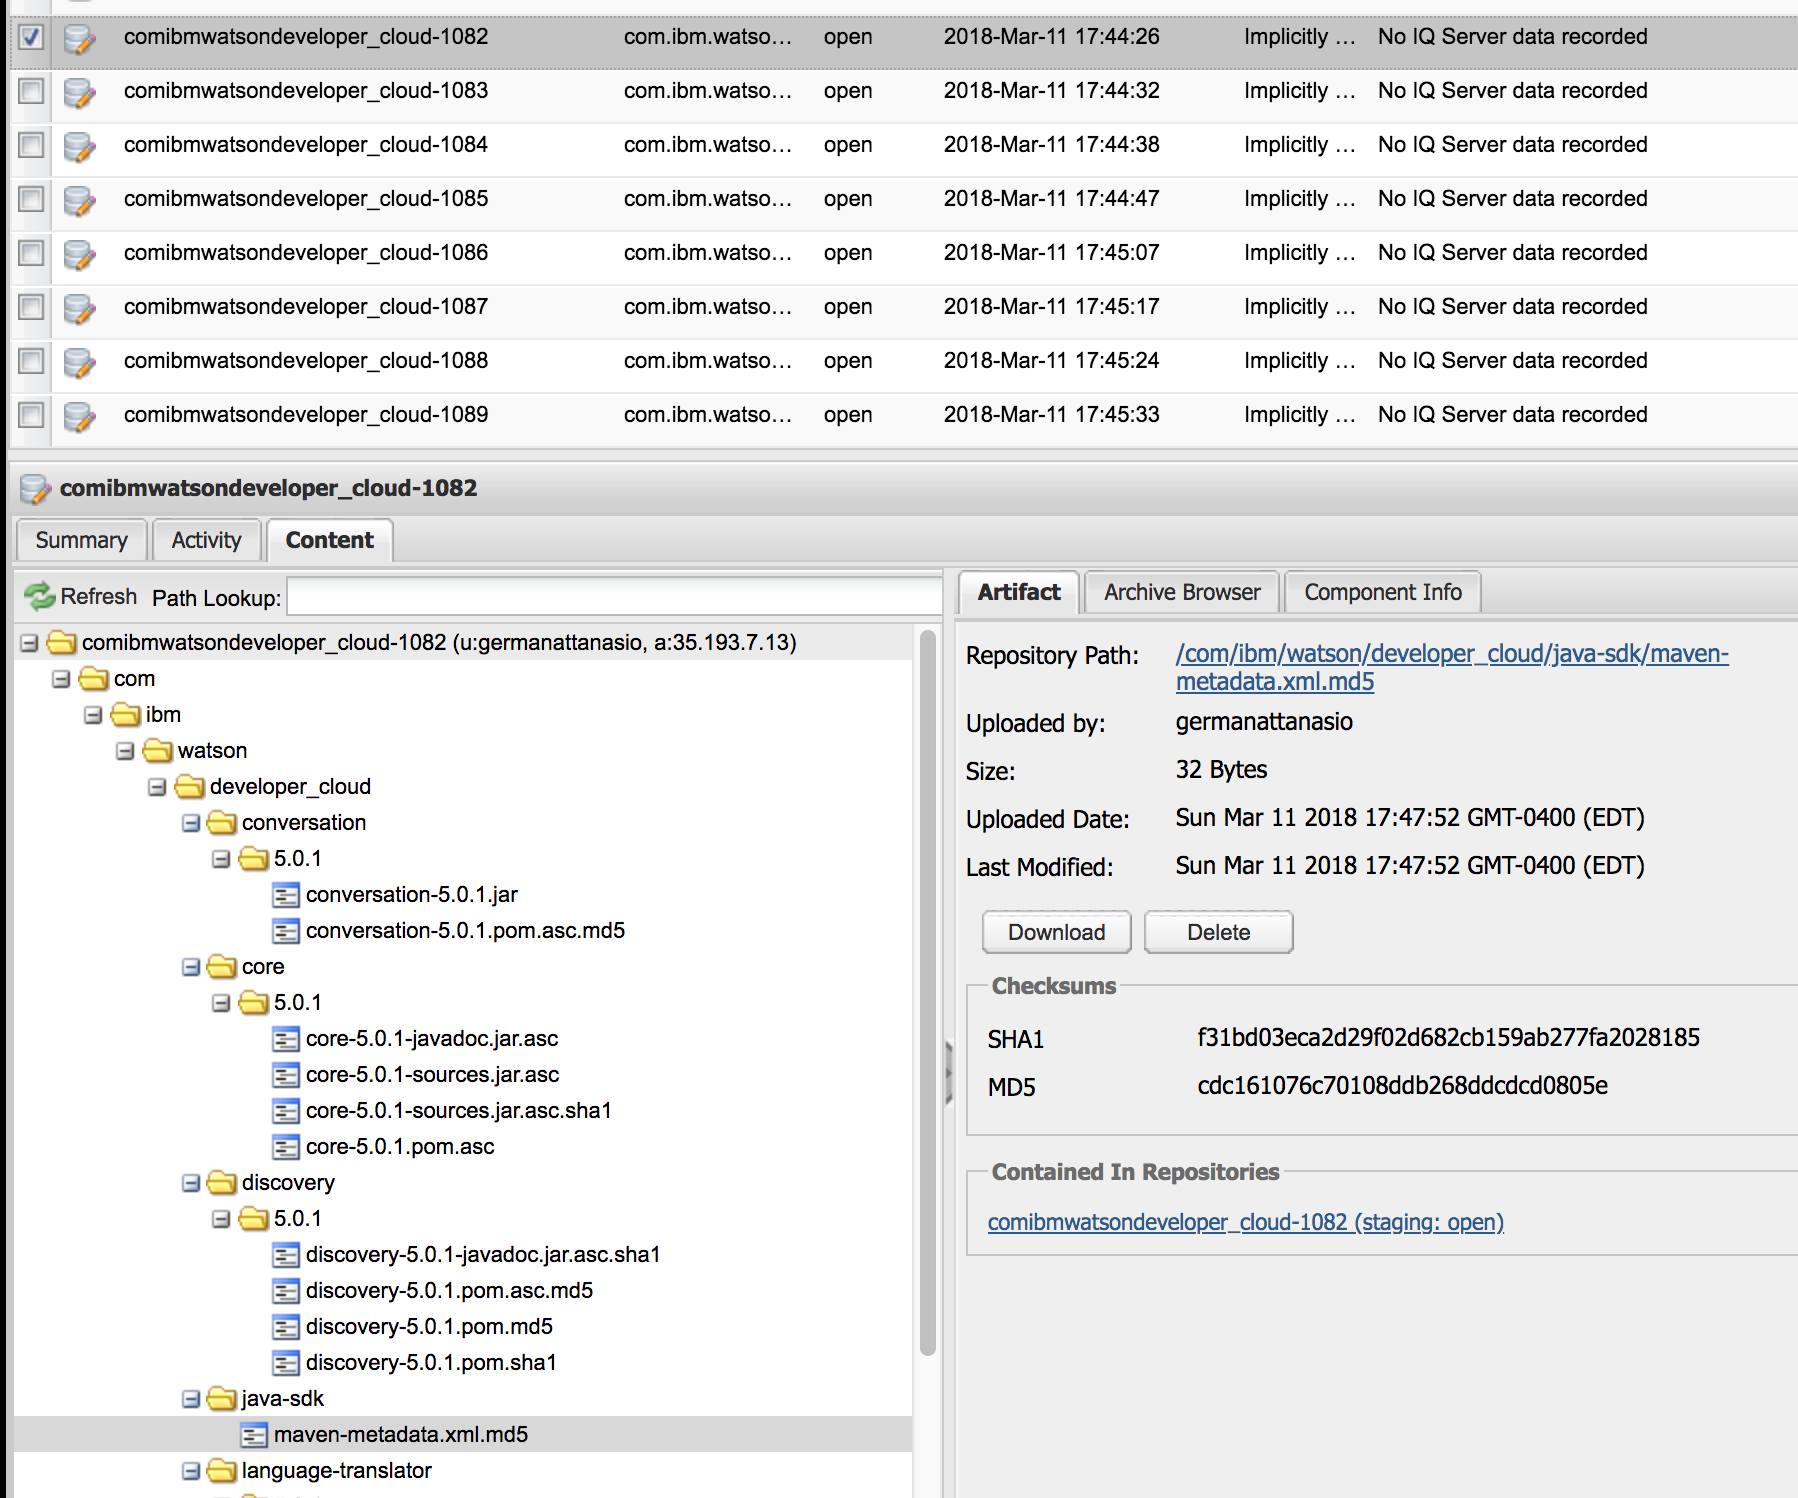Click the repository icon for cloud-1082 row
This screenshot has width=1798, height=1498.
pos(79,38)
